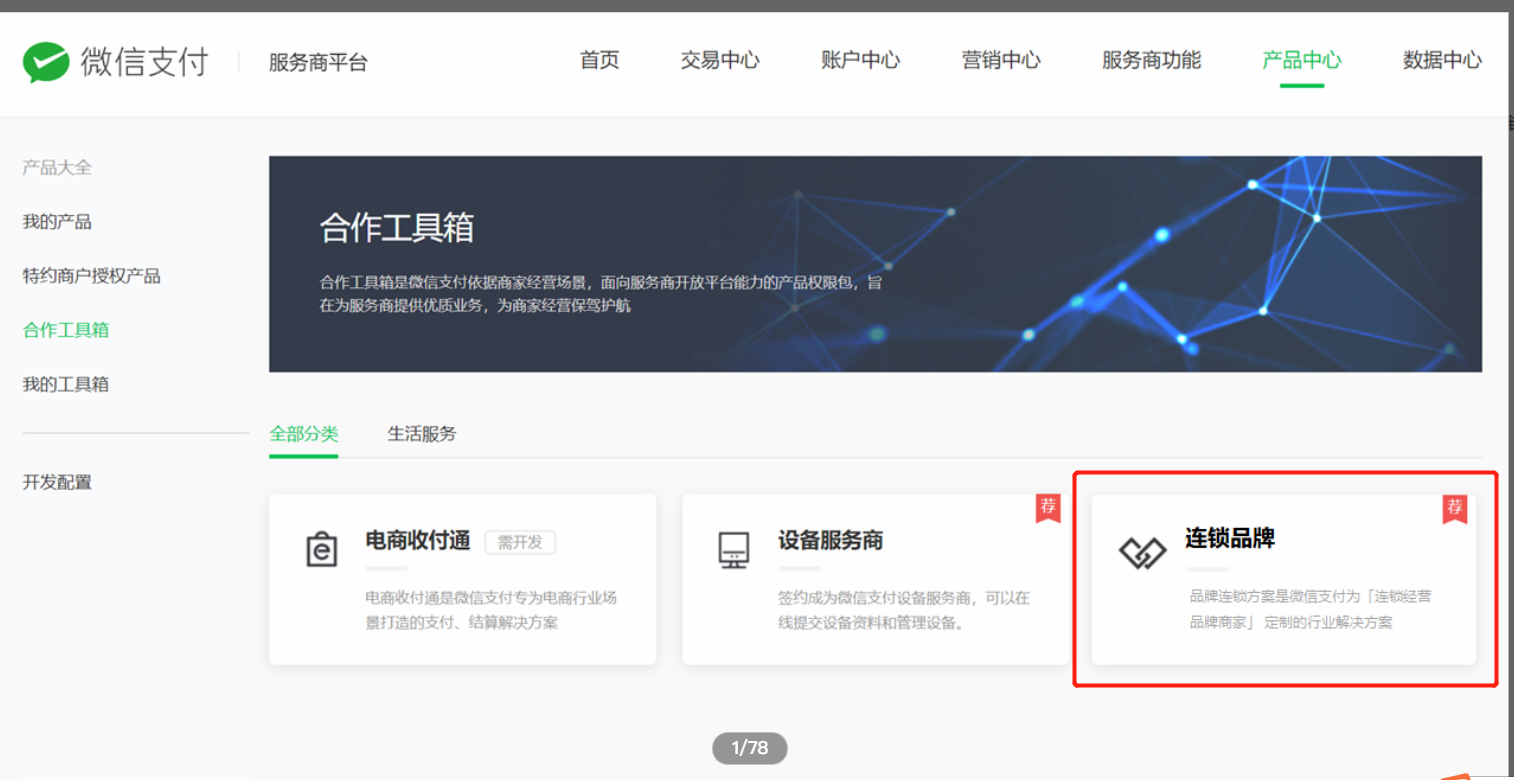Click the 设备服务商 description text
Screen dimensions: 1514x780
(x=904, y=610)
